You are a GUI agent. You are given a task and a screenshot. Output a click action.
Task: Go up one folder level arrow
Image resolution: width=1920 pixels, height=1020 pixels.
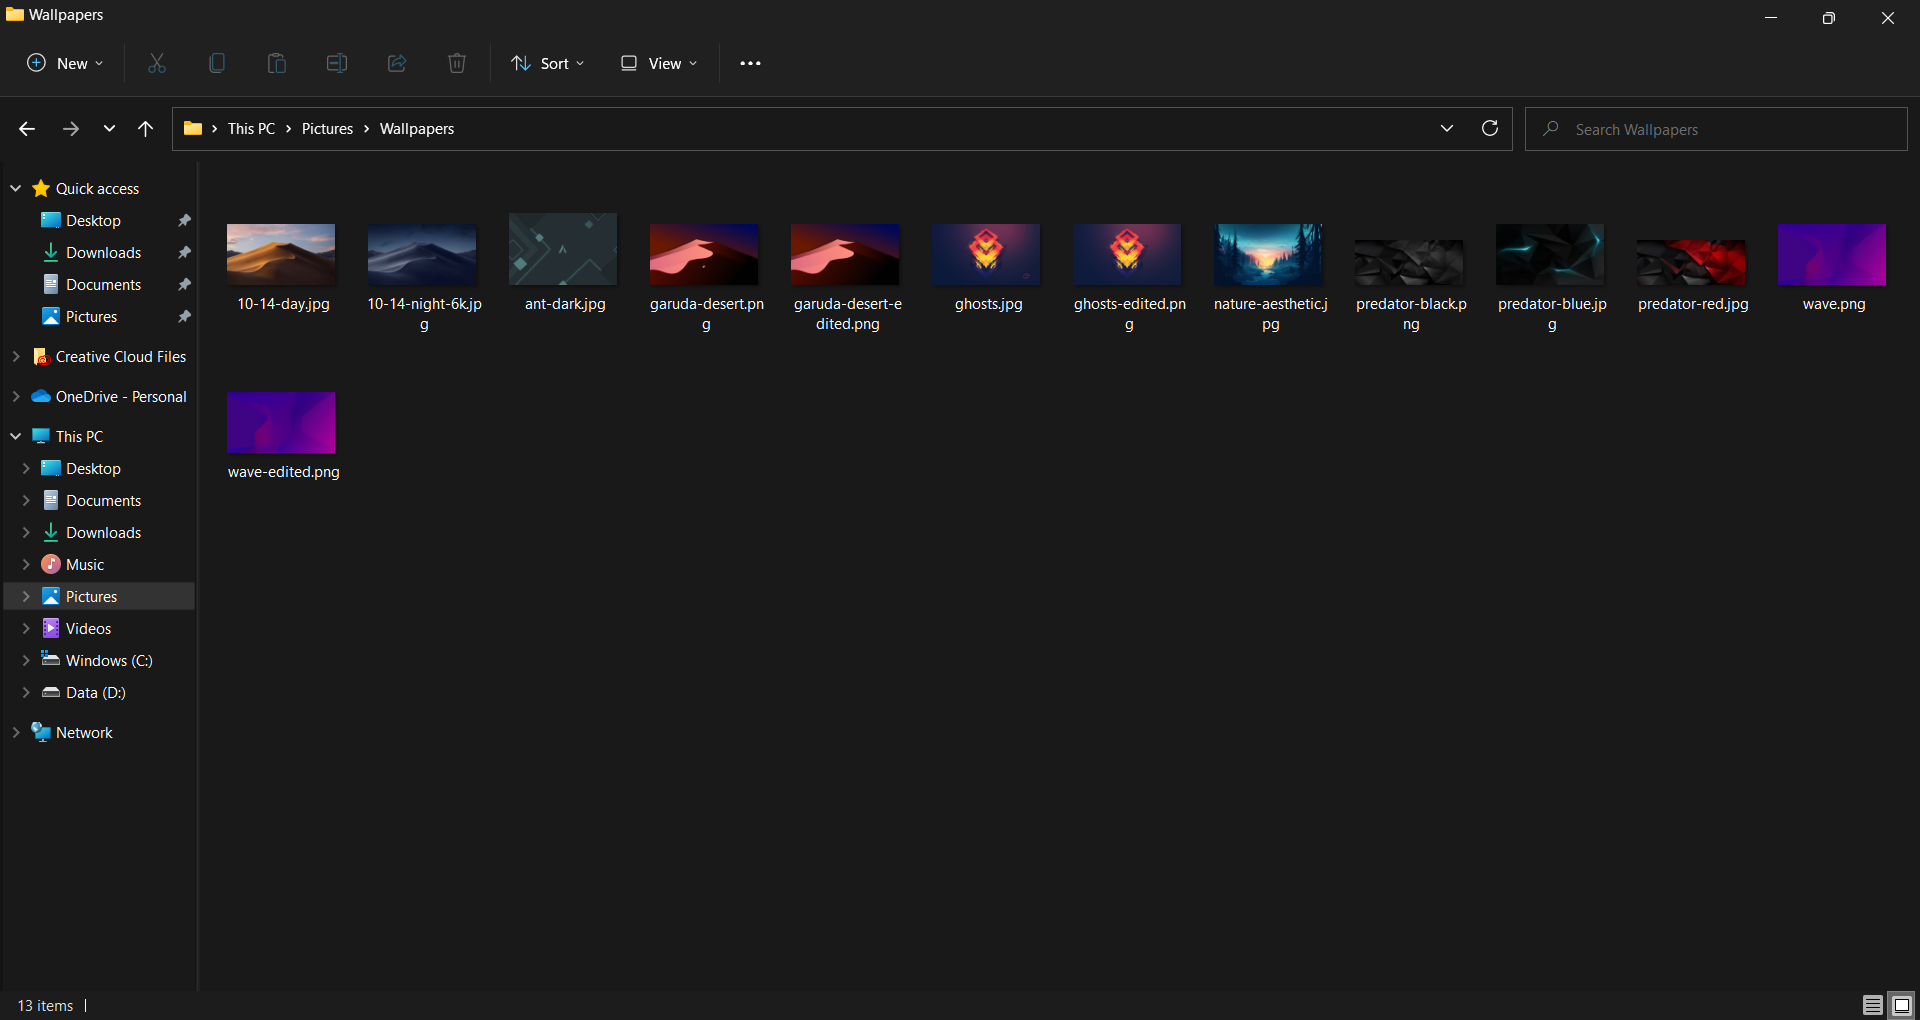[145, 129]
